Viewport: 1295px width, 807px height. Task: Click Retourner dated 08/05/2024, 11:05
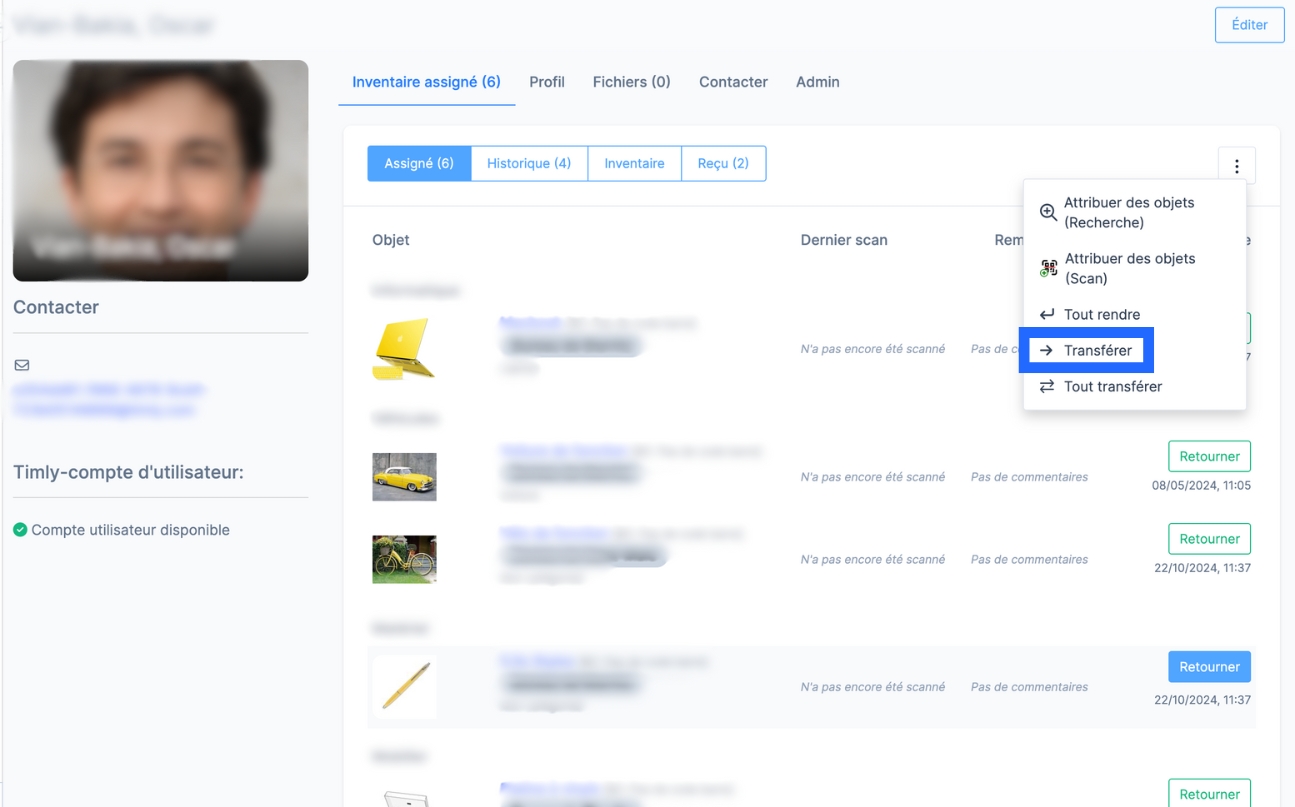pos(1209,456)
